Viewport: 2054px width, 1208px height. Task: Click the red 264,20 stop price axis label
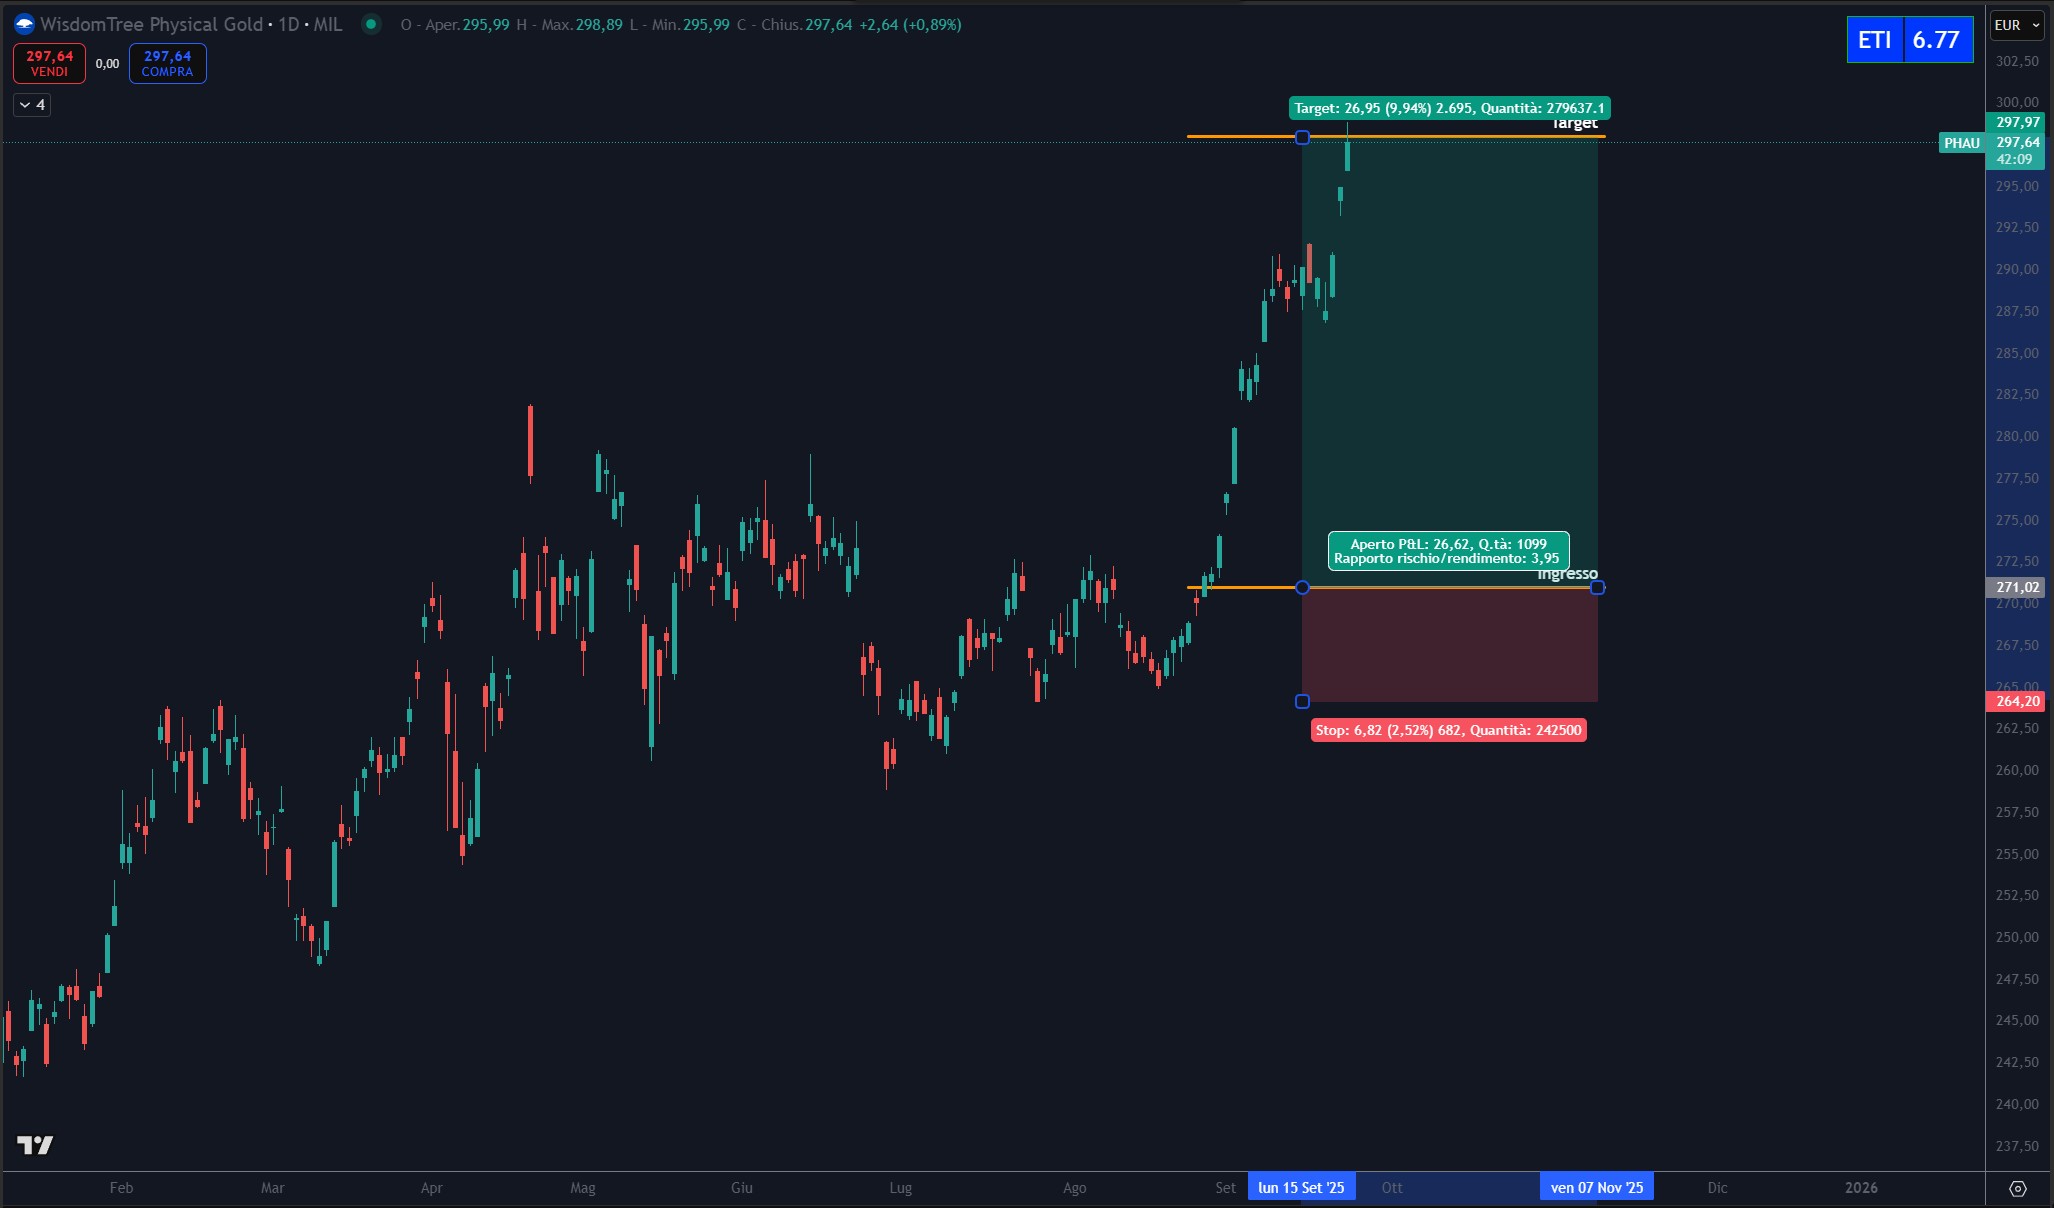coord(2017,701)
